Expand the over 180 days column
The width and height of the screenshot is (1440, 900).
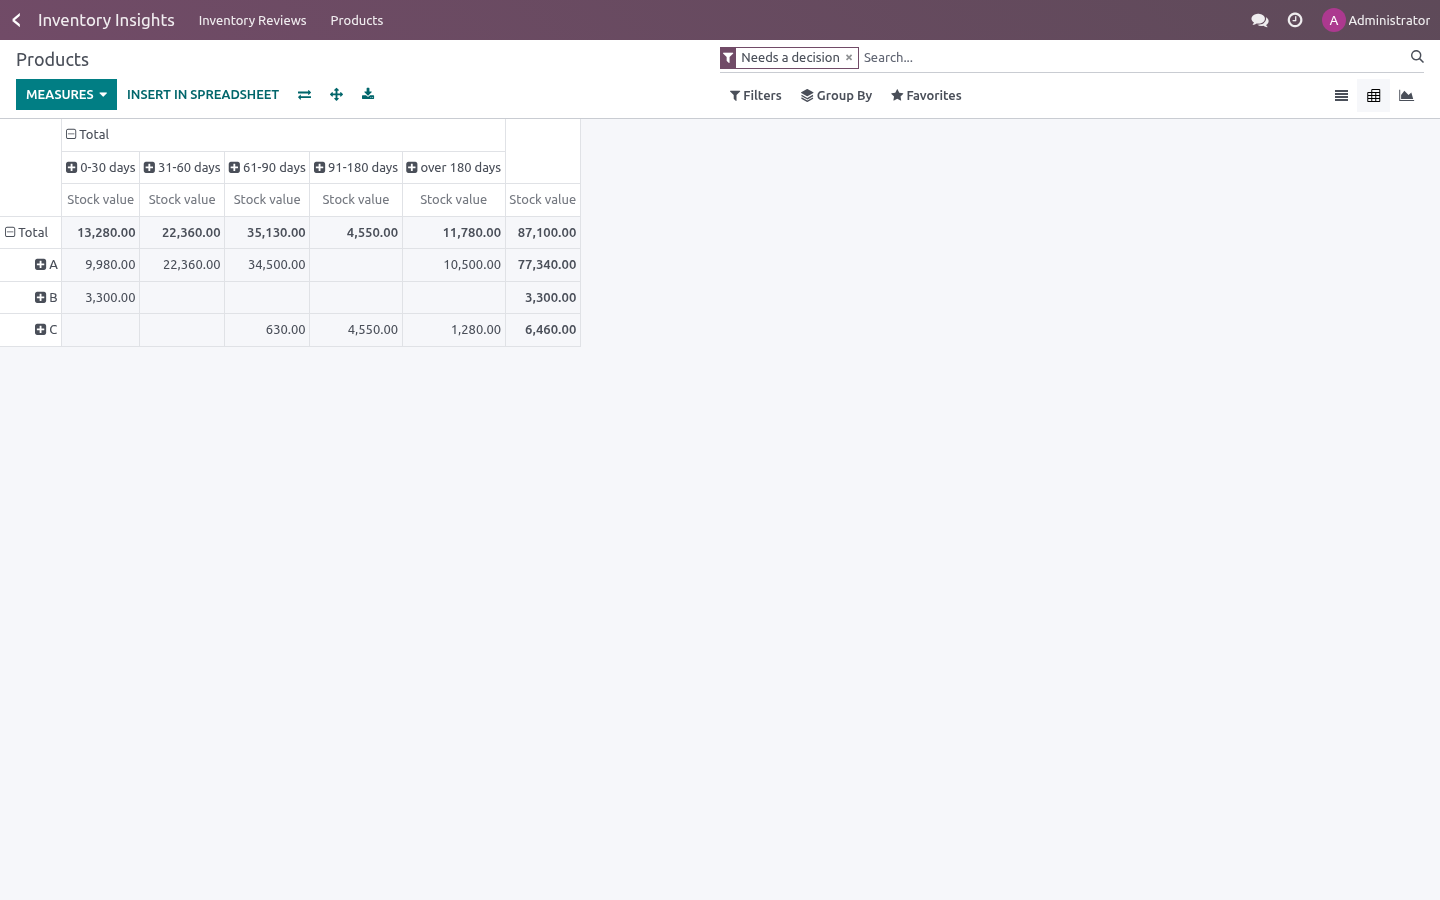(454, 168)
